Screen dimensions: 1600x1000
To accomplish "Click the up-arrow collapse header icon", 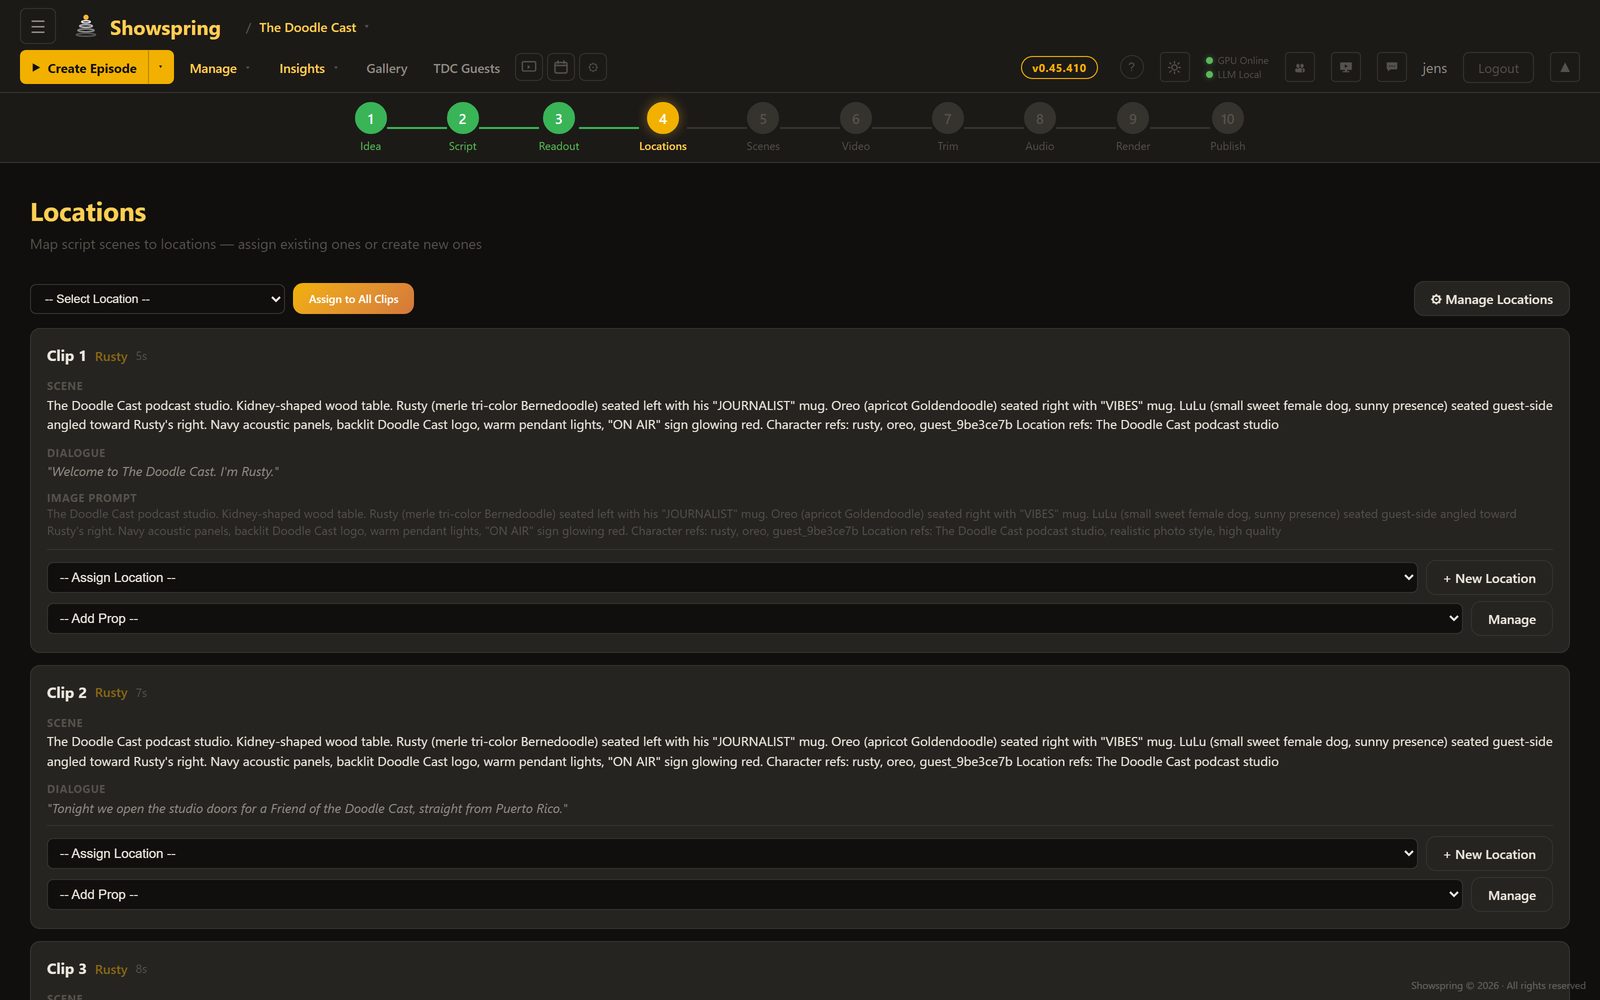I will (x=1565, y=67).
